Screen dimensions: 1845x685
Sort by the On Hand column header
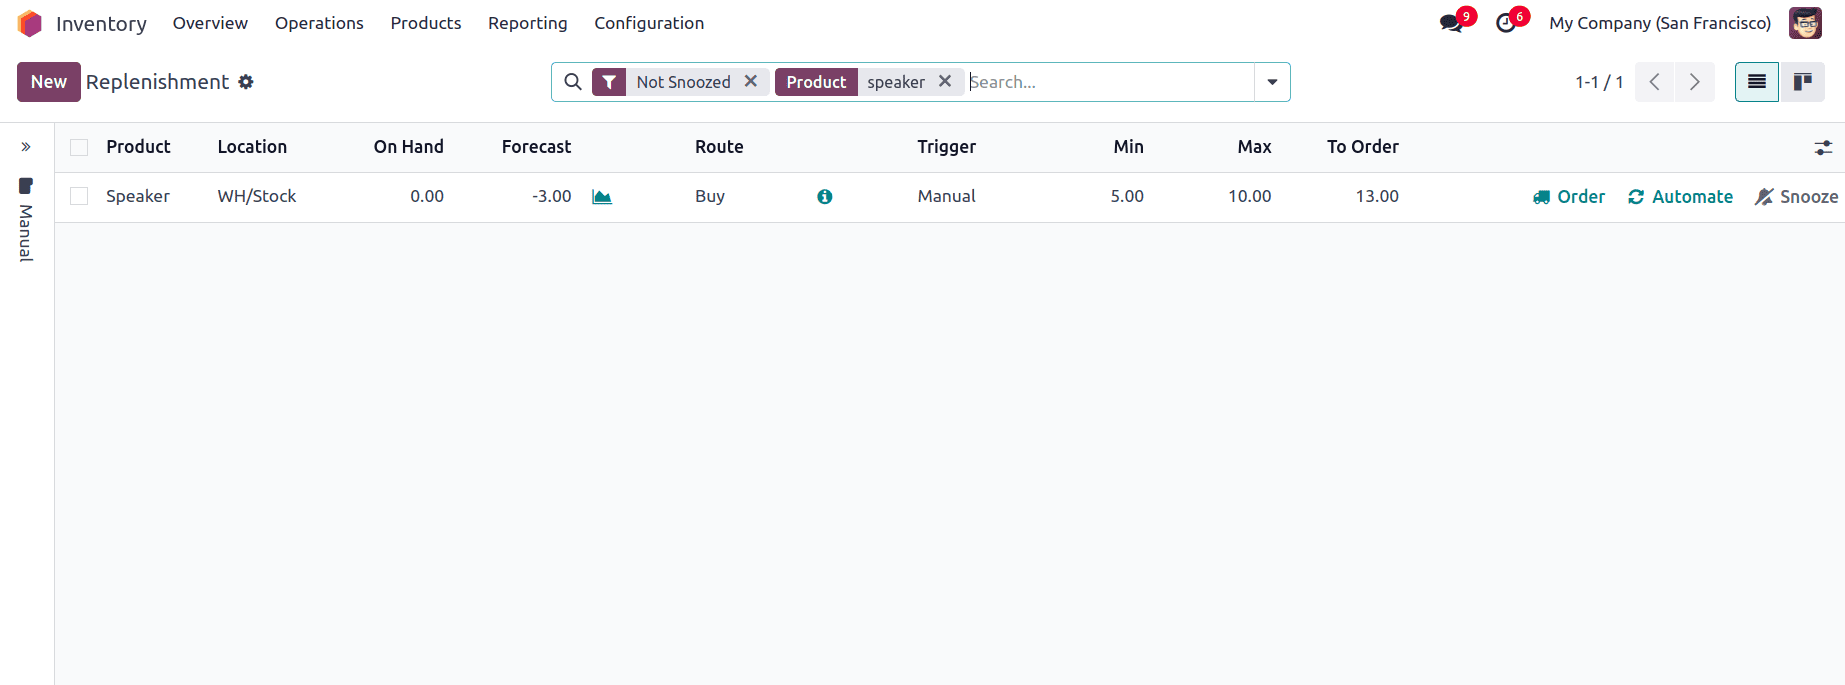pos(408,147)
